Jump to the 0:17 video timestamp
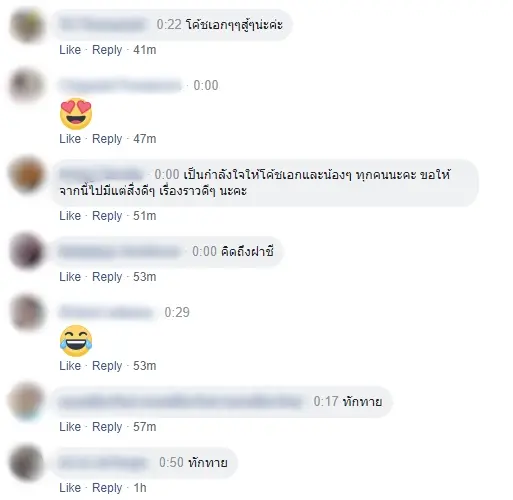The height and width of the screenshot is (500, 513). [x=326, y=401]
